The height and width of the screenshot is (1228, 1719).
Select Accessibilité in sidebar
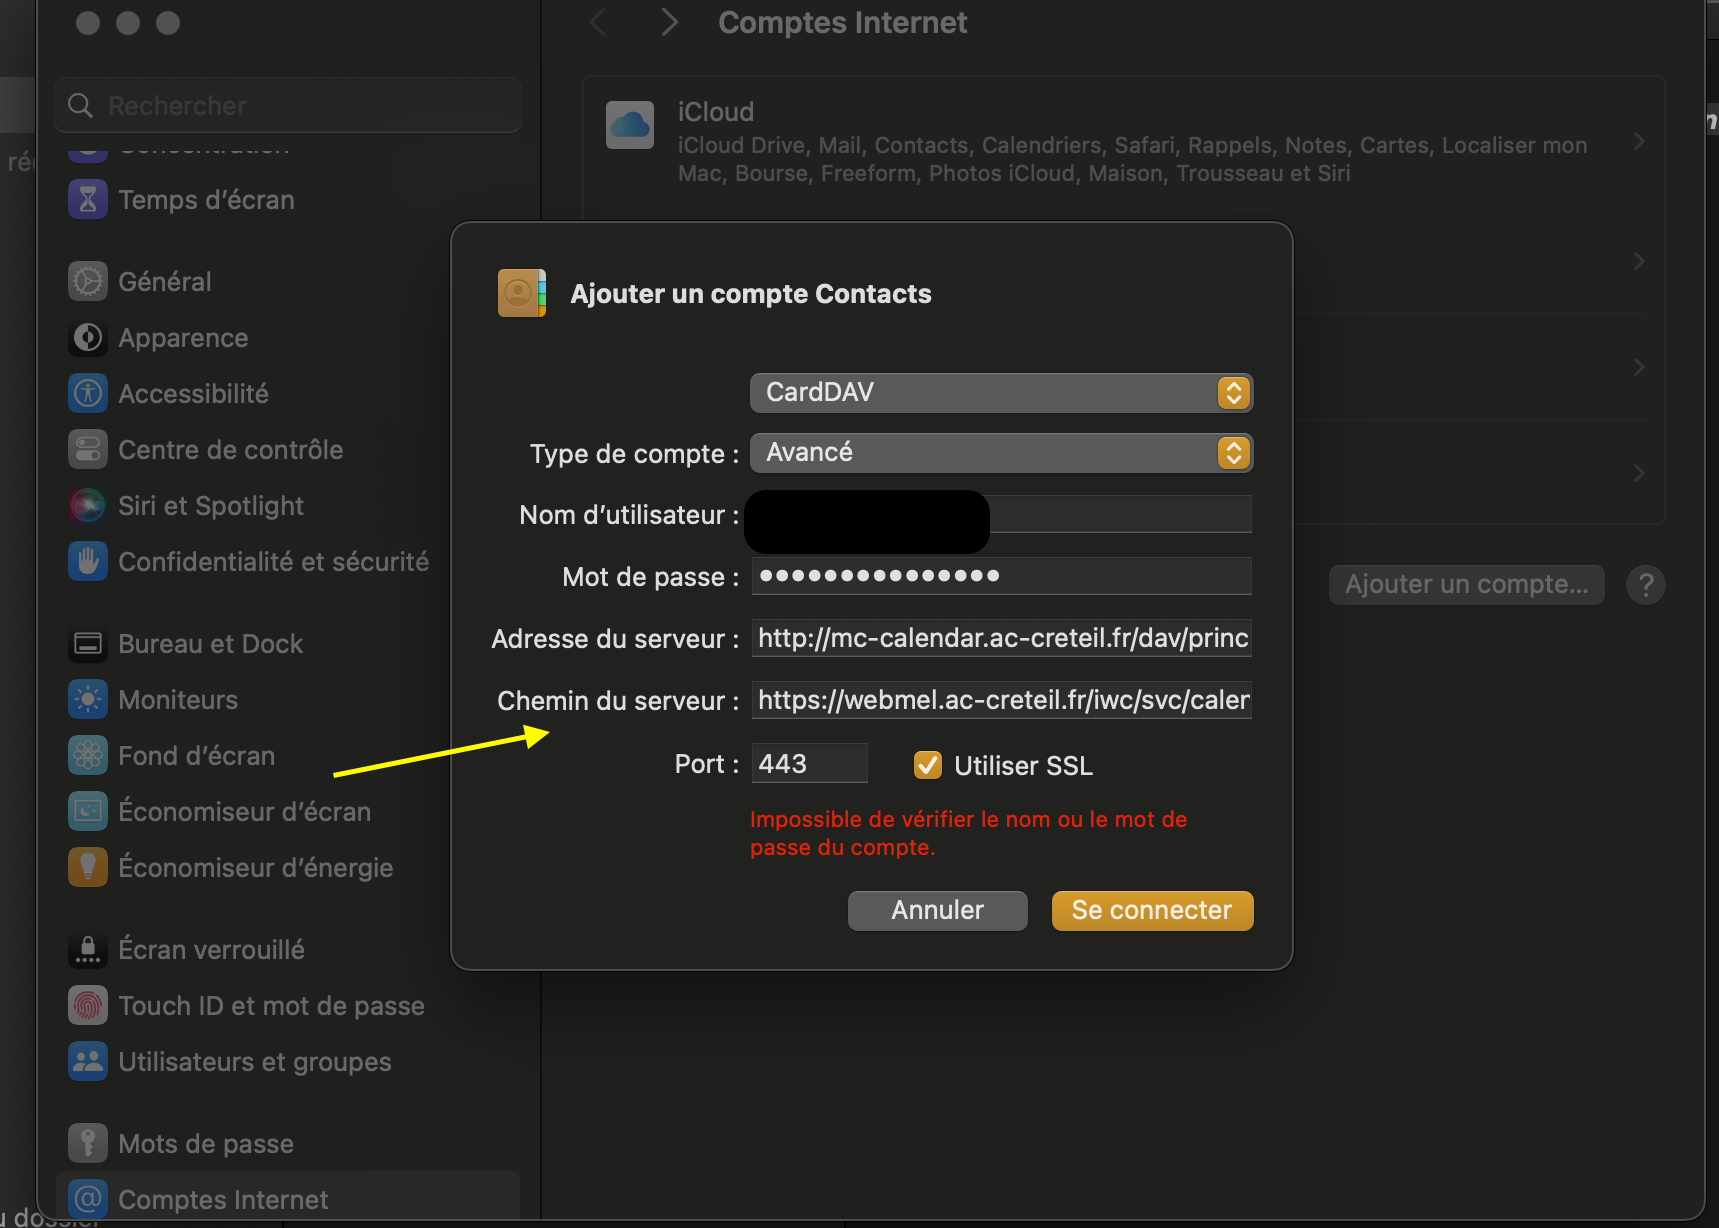pos(287,393)
